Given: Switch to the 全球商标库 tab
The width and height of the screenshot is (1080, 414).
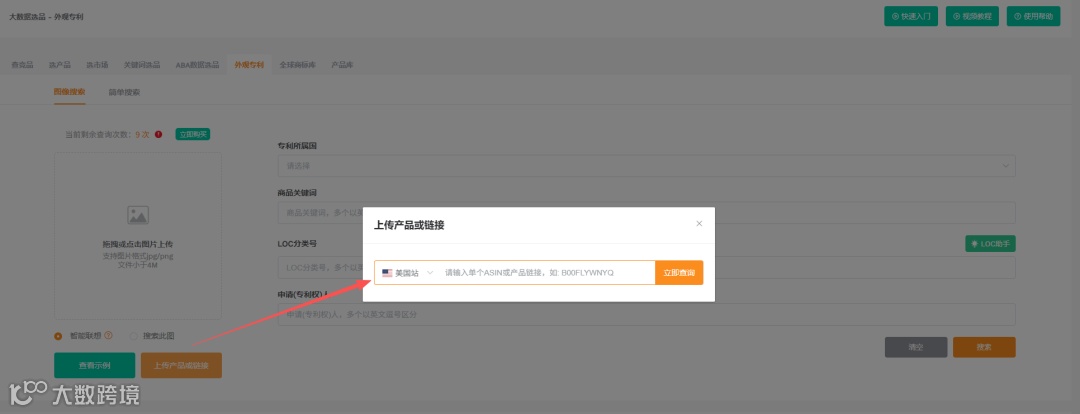Looking at the screenshot, I should 298,65.
